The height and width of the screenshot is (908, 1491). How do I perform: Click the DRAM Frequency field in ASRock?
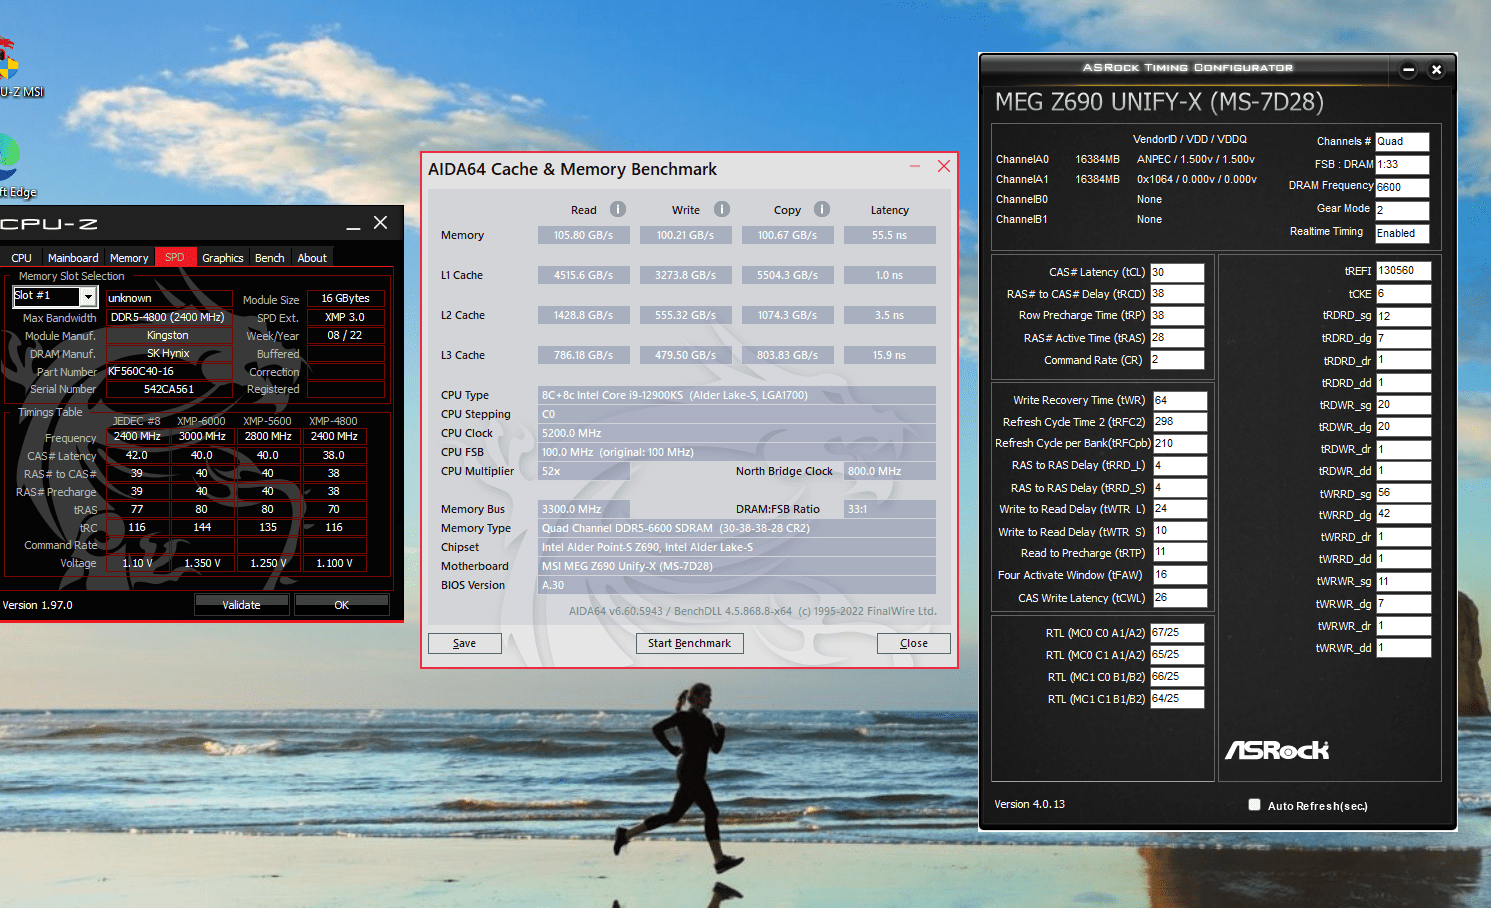point(1402,187)
